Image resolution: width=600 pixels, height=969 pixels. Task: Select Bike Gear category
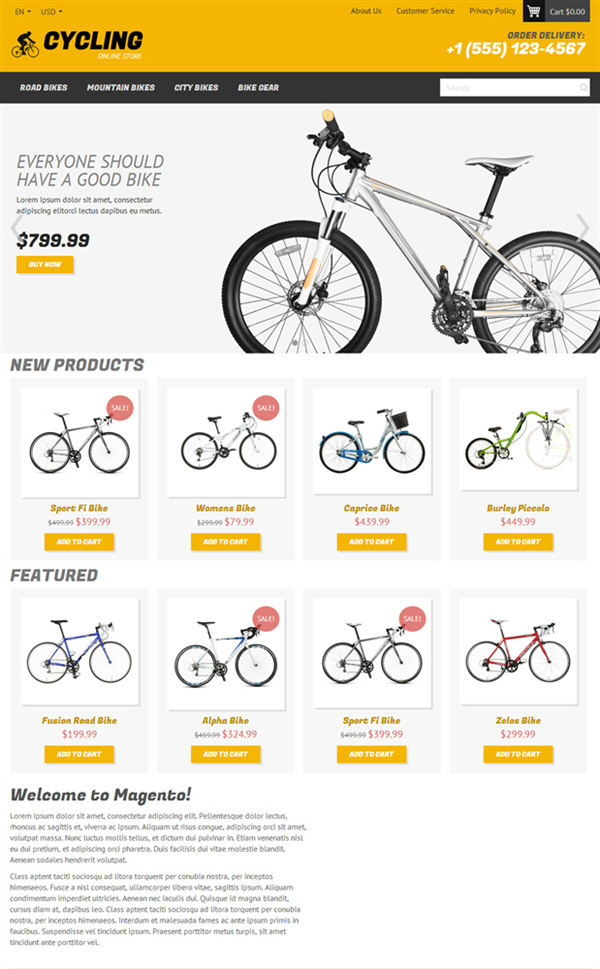pyautogui.click(x=258, y=88)
